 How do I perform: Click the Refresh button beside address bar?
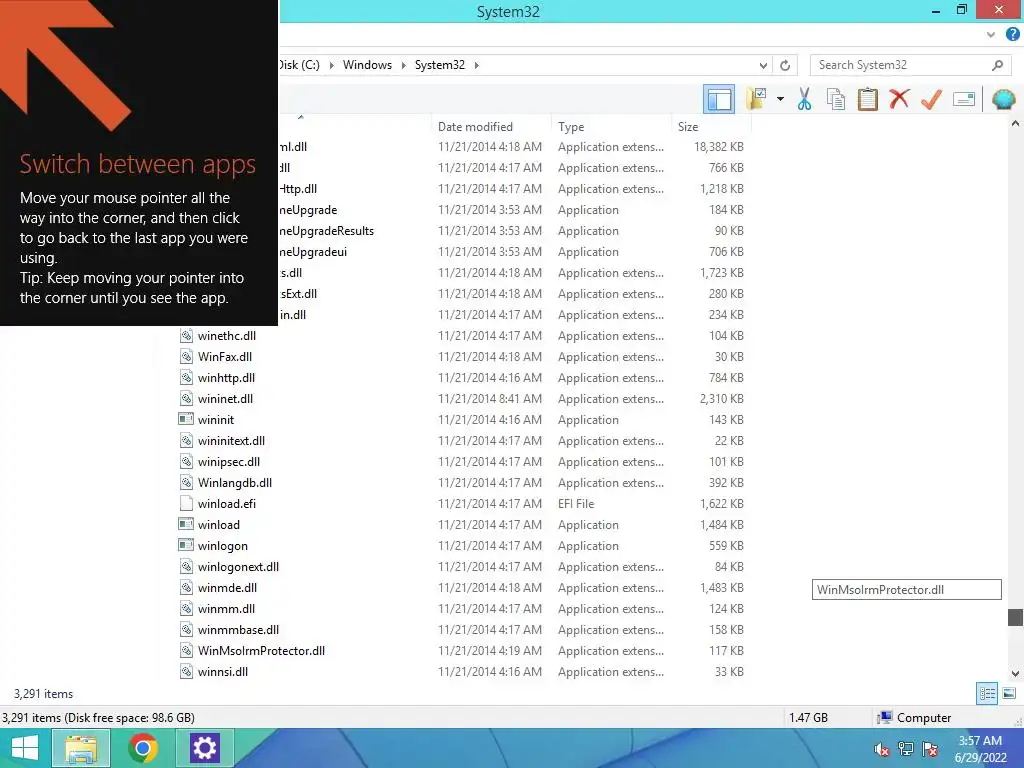point(785,65)
